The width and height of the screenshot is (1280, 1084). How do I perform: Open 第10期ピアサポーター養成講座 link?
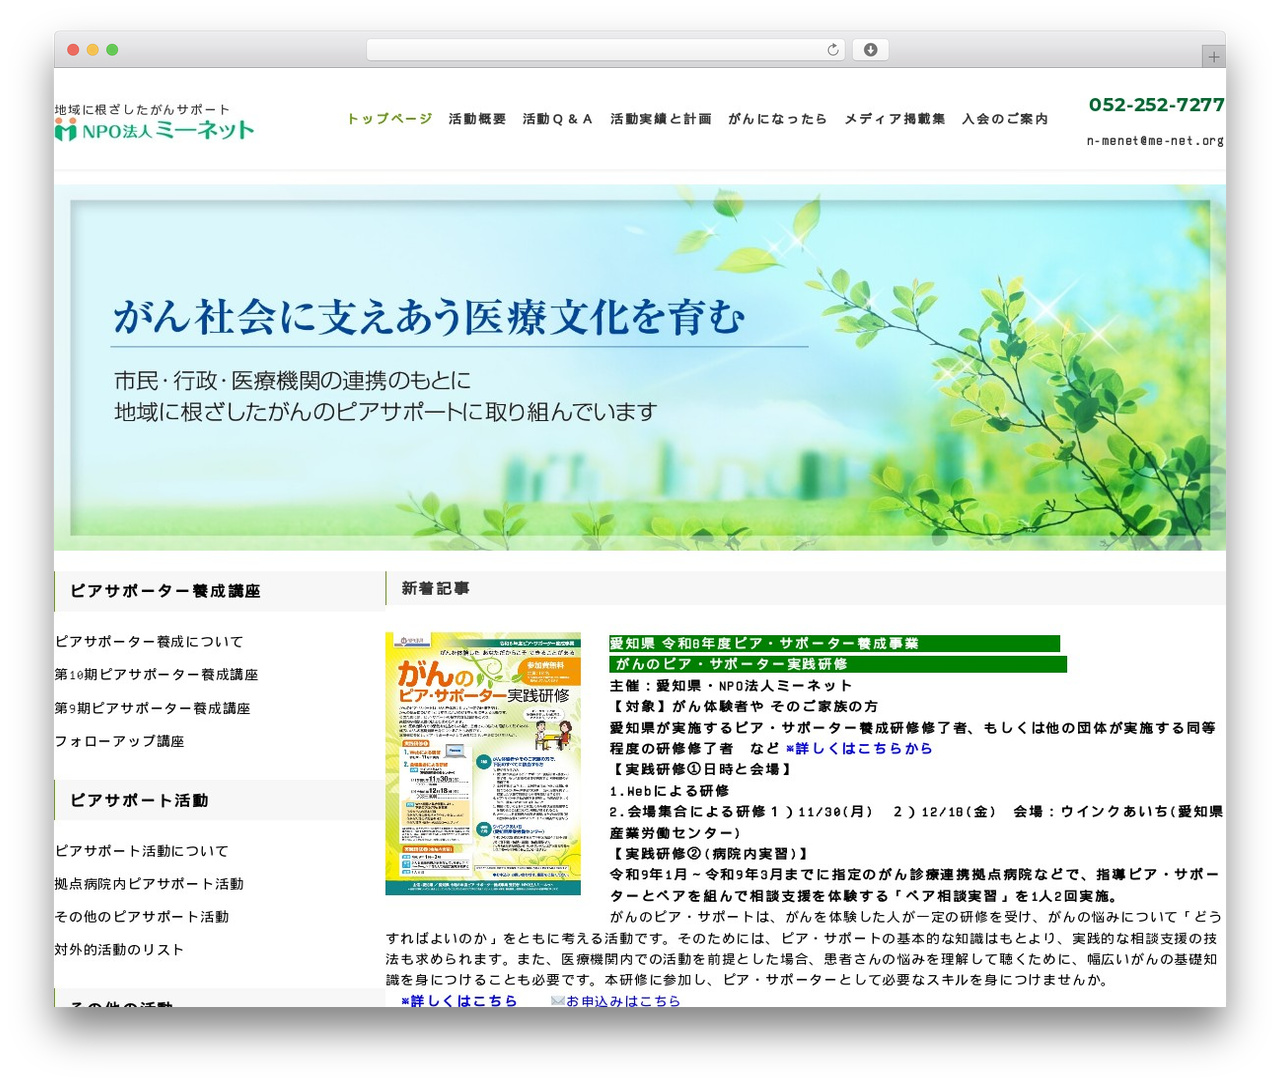157,675
